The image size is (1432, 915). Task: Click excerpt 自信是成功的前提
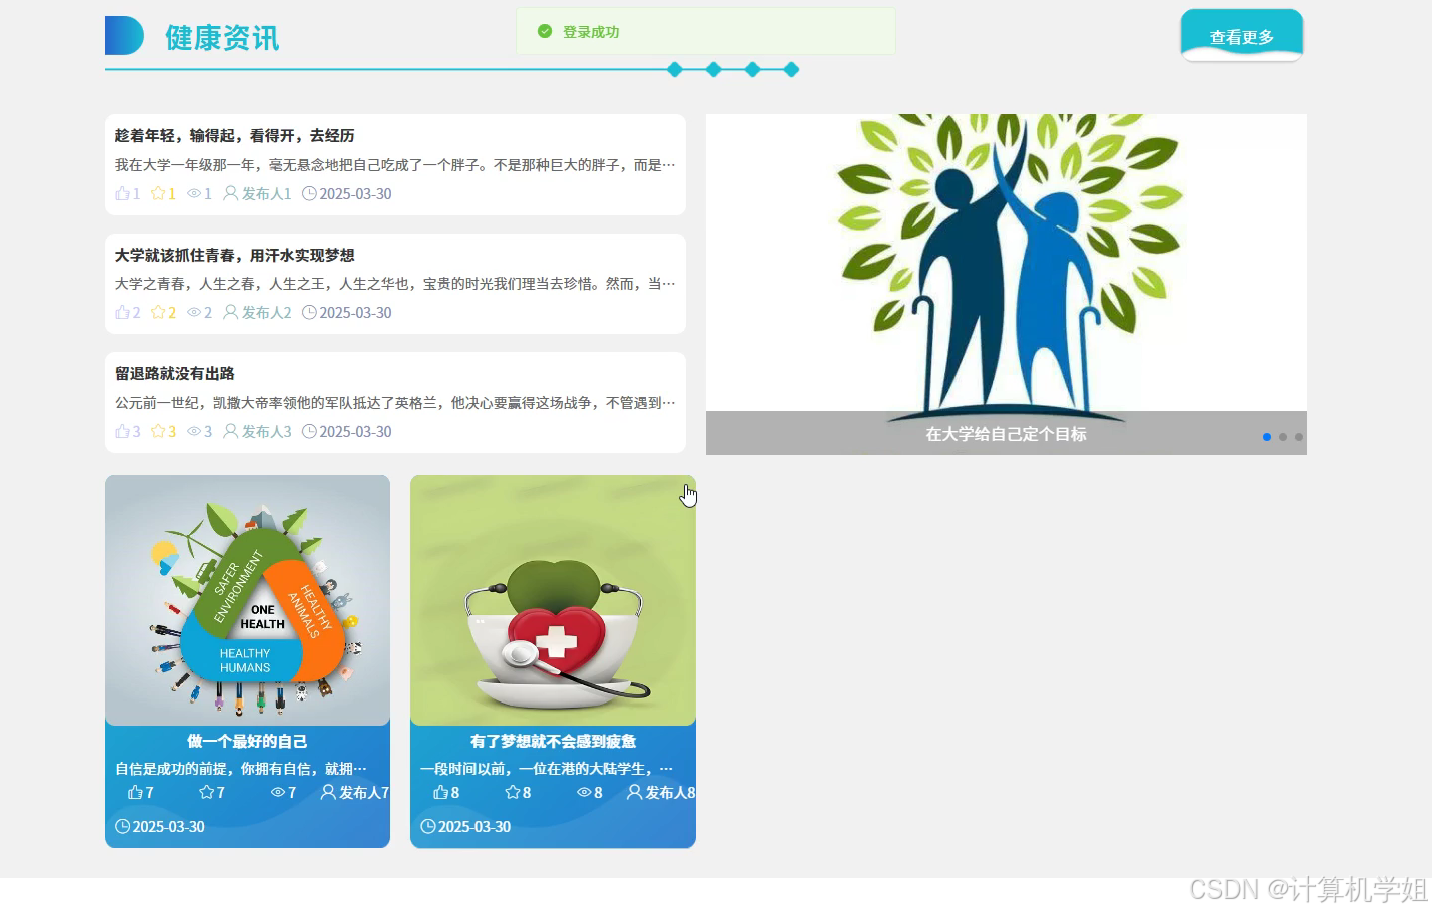coord(241,769)
